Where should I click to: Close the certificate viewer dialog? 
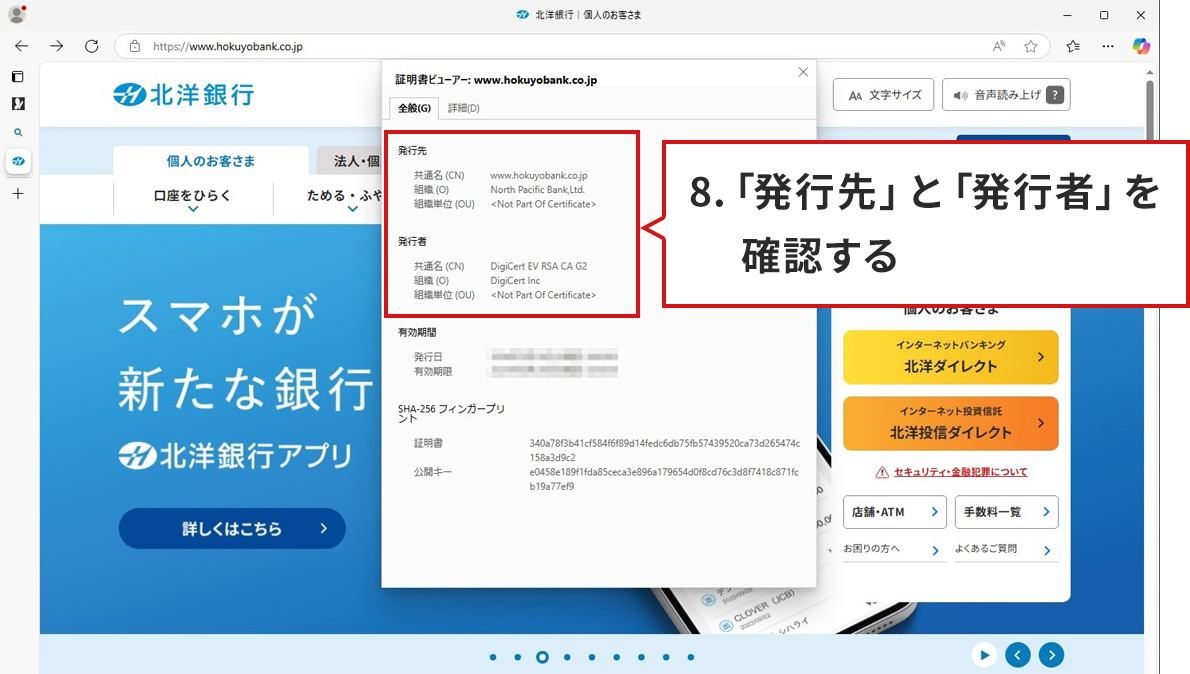(x=803, y=72)
